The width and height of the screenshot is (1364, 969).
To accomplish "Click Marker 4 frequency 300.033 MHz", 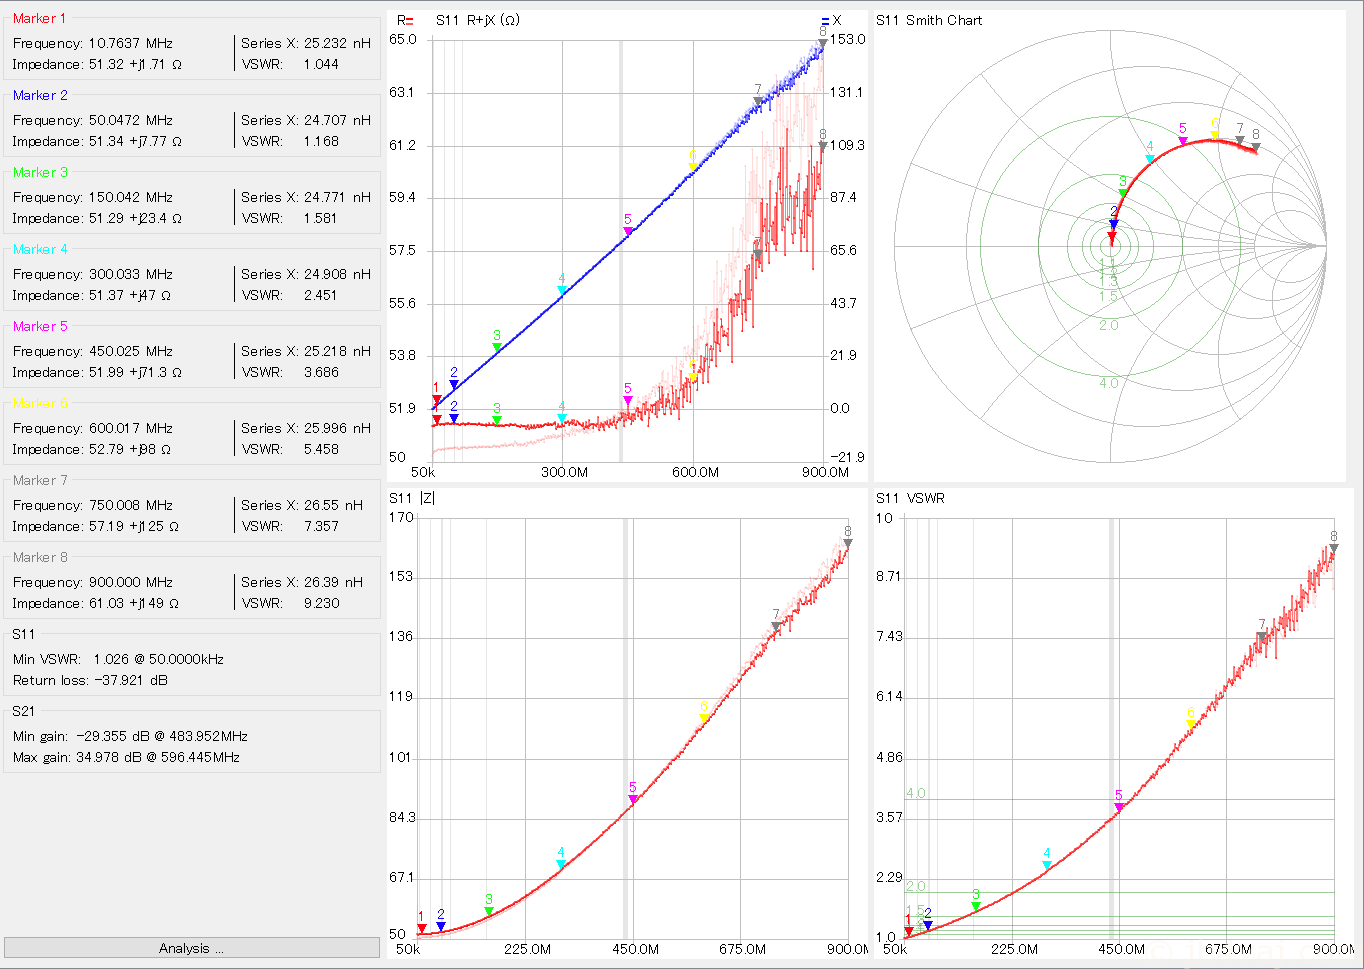I will click(131, 274).
